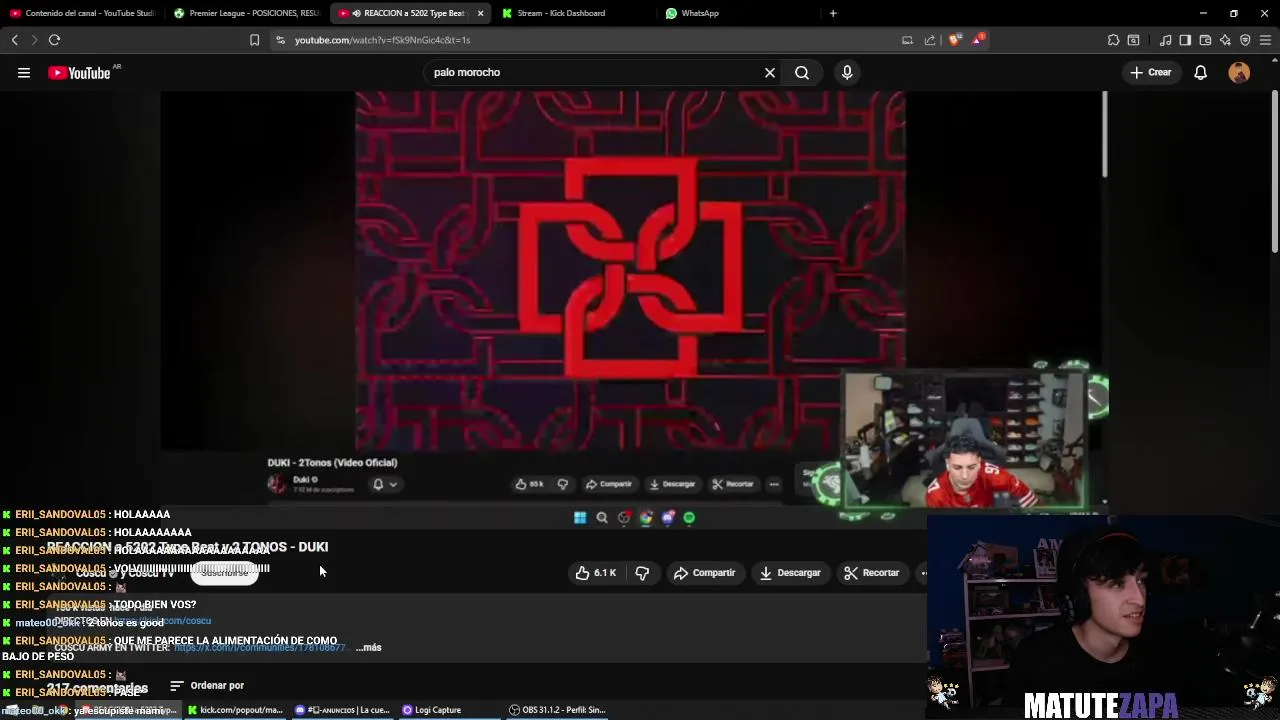Screen dimensions: 1280x720
Task: Like the video with 6.1 K likes
Action: [x=595, y=573]
